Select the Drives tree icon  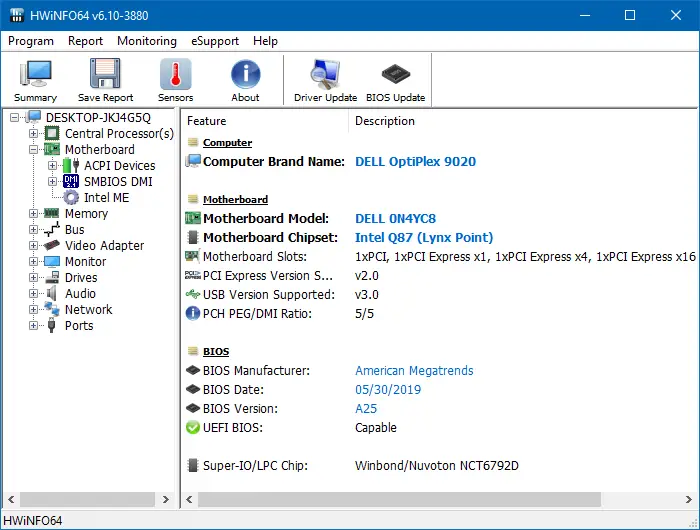52,277
